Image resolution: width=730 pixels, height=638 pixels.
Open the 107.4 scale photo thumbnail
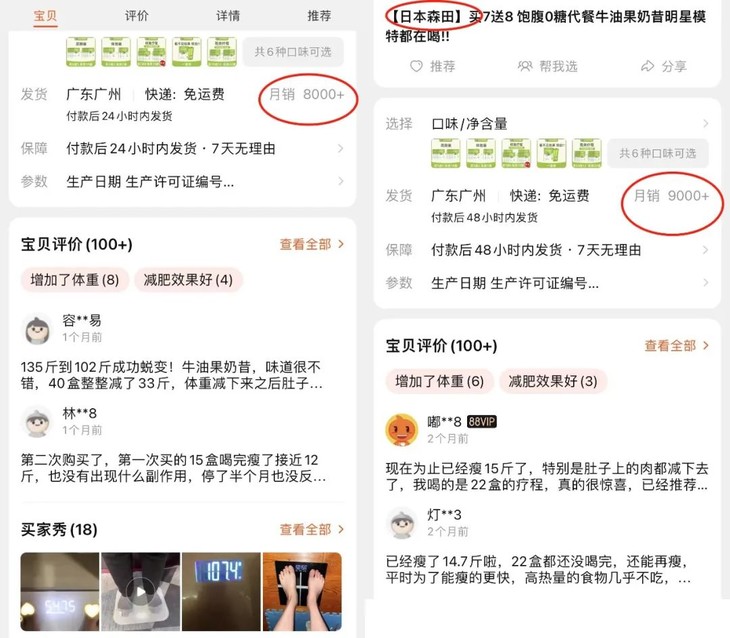221,591
